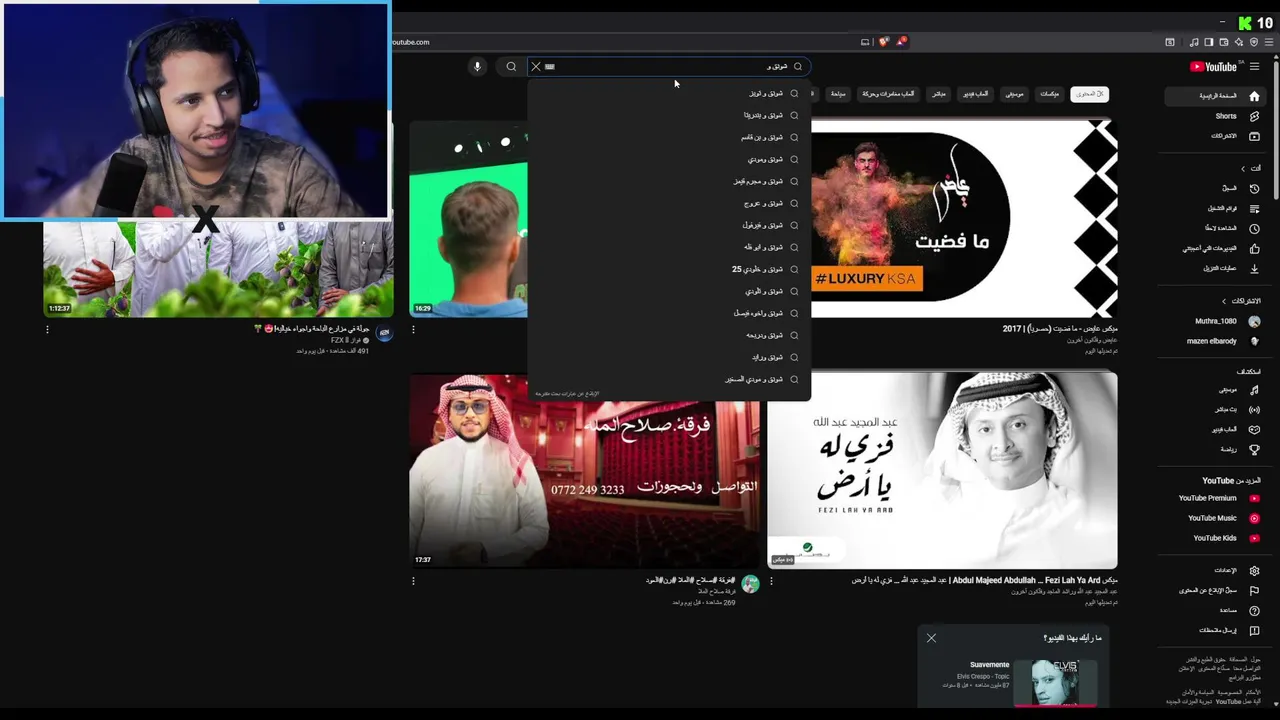The image size is (1280, 720).
Task: Open more options for the 17:37 video
Action: pyautogui.click(x=413, y=581)
